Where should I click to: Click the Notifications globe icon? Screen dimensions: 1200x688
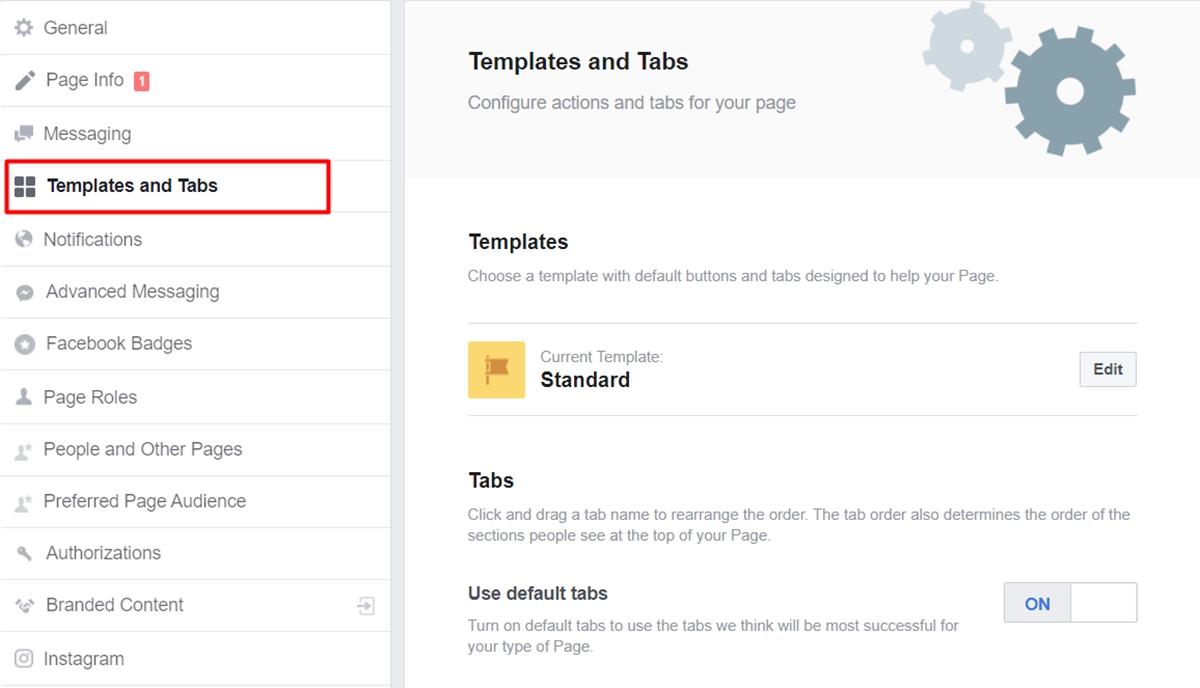(24, 239)
